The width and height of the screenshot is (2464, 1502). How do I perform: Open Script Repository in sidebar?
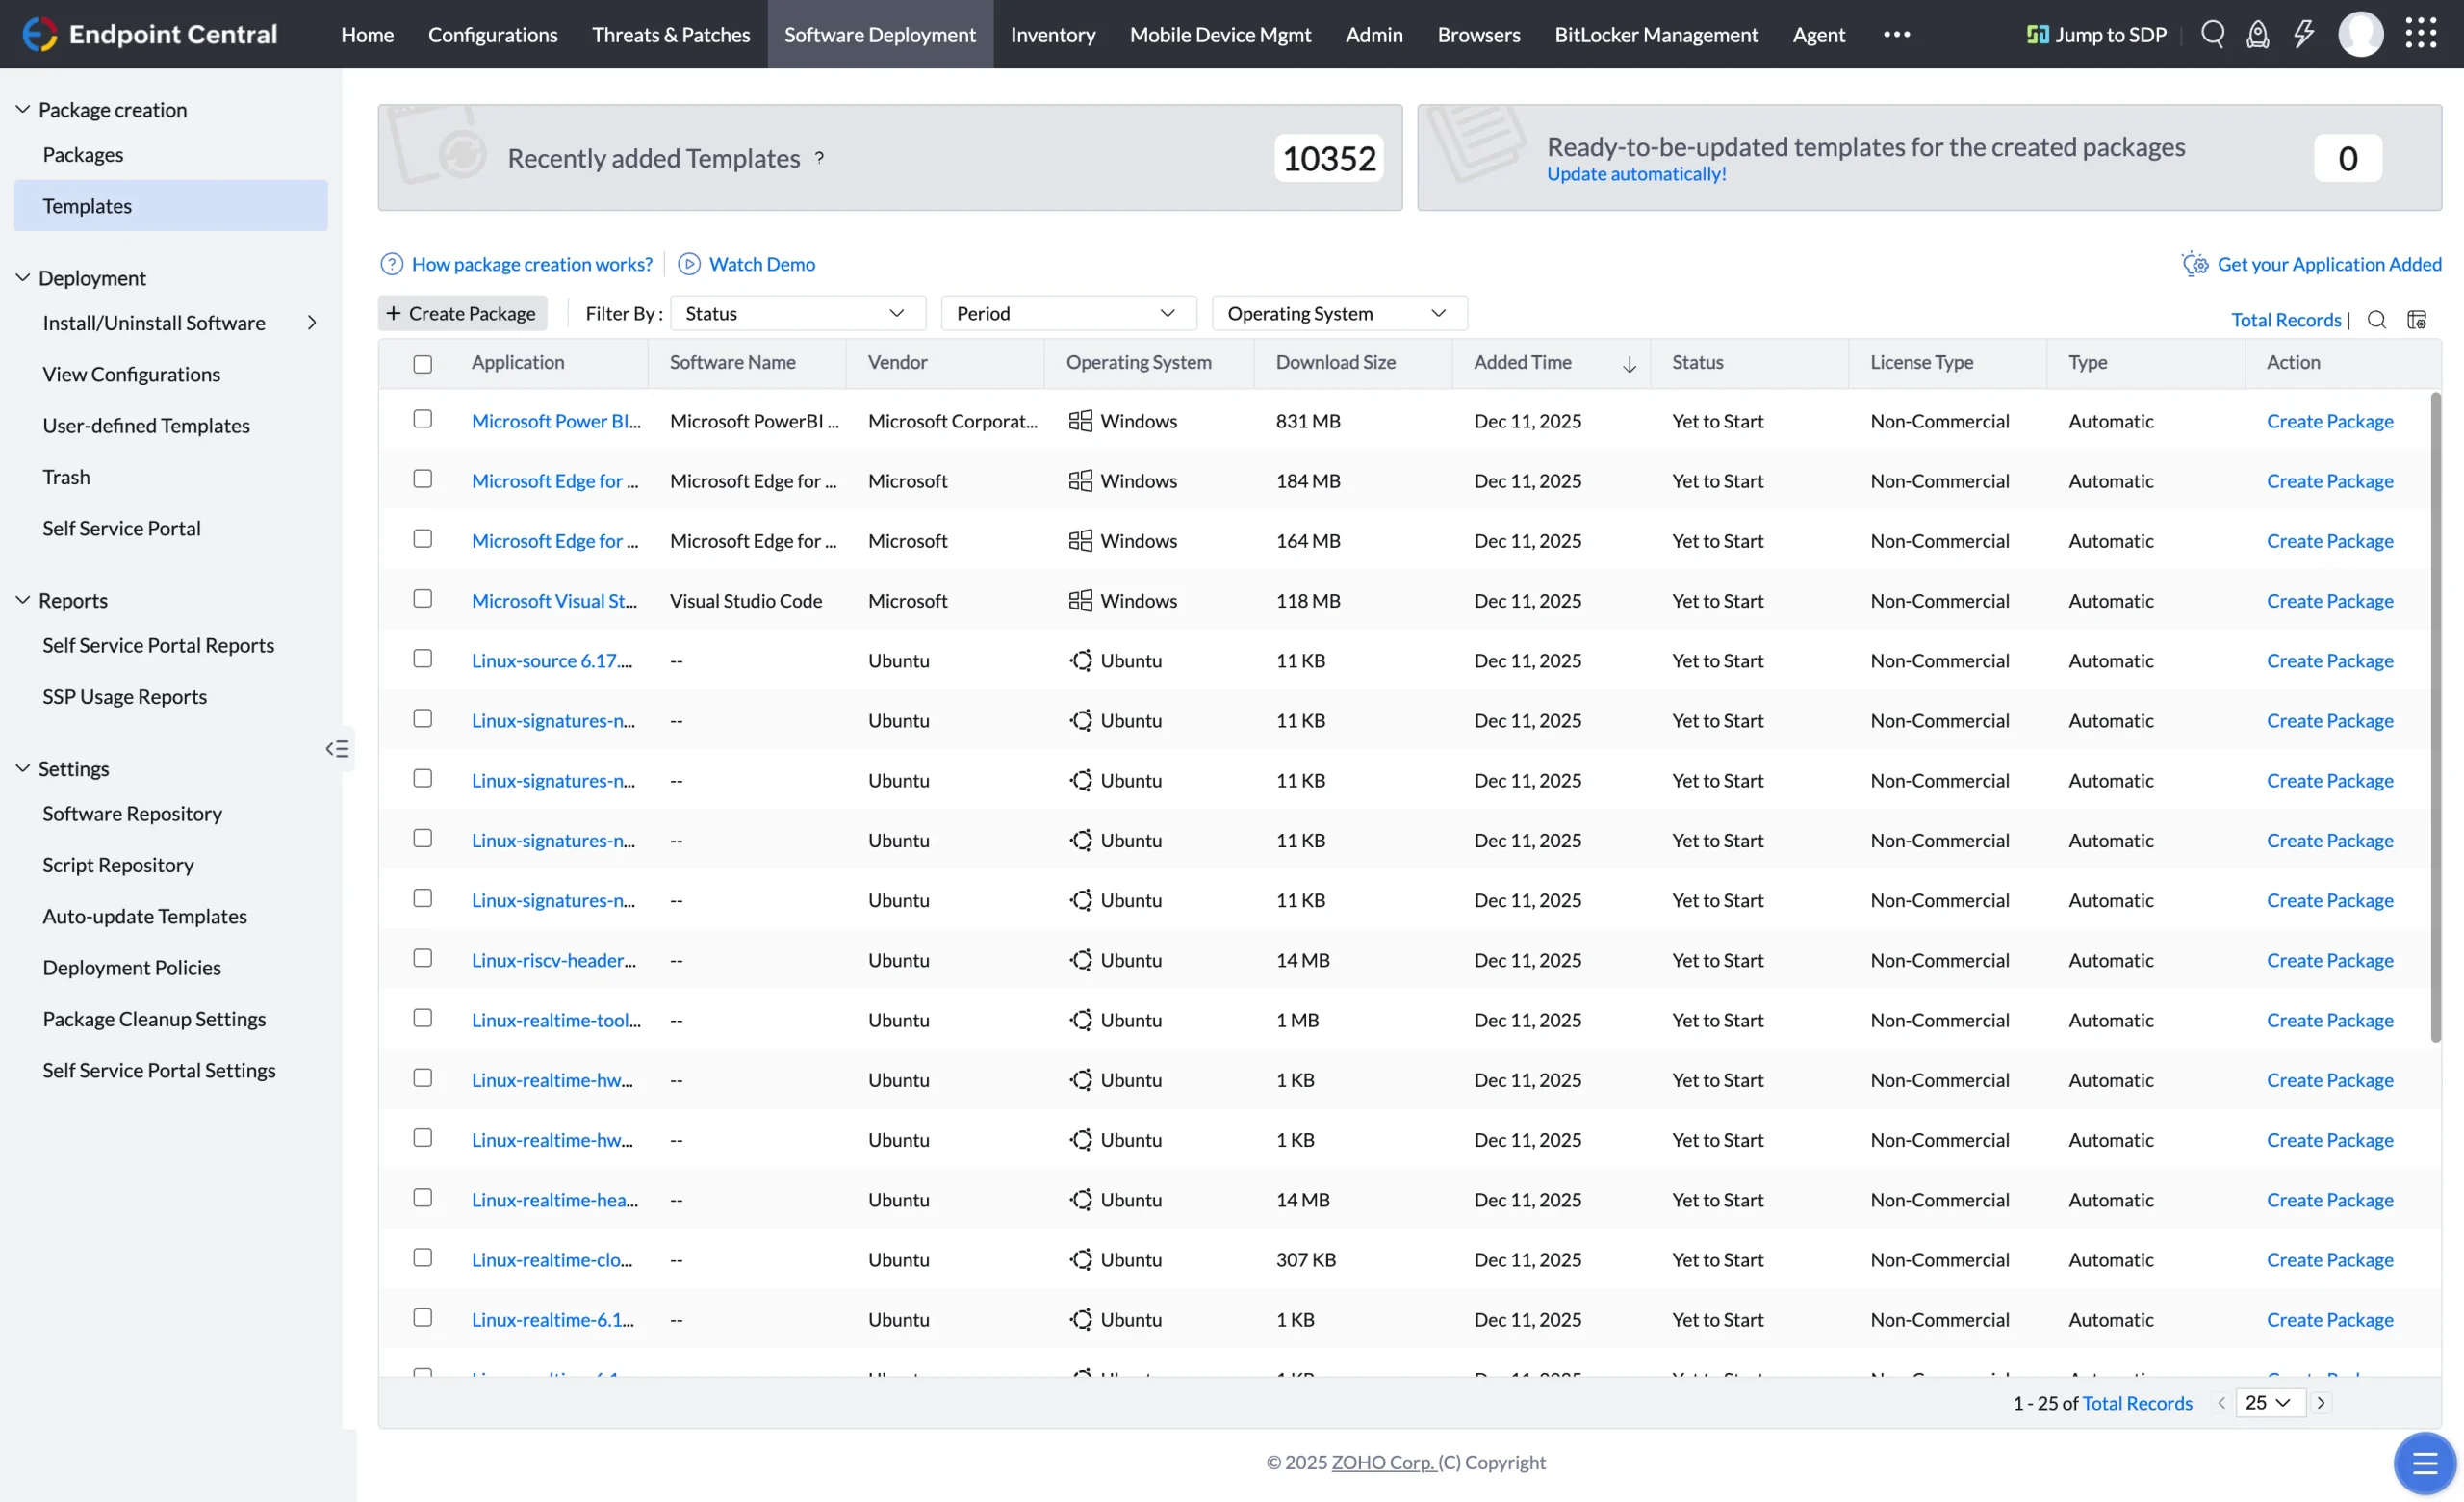coord(118,865)
